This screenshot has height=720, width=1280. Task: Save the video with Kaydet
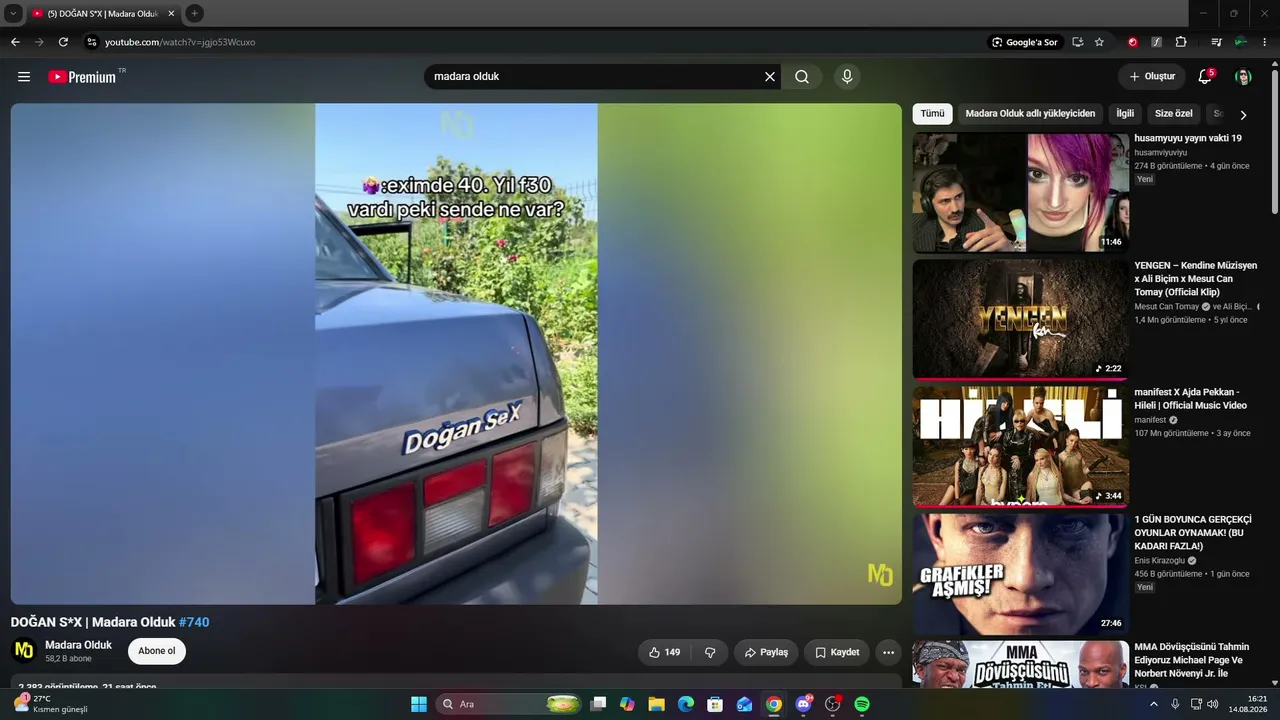coord(837,652)
